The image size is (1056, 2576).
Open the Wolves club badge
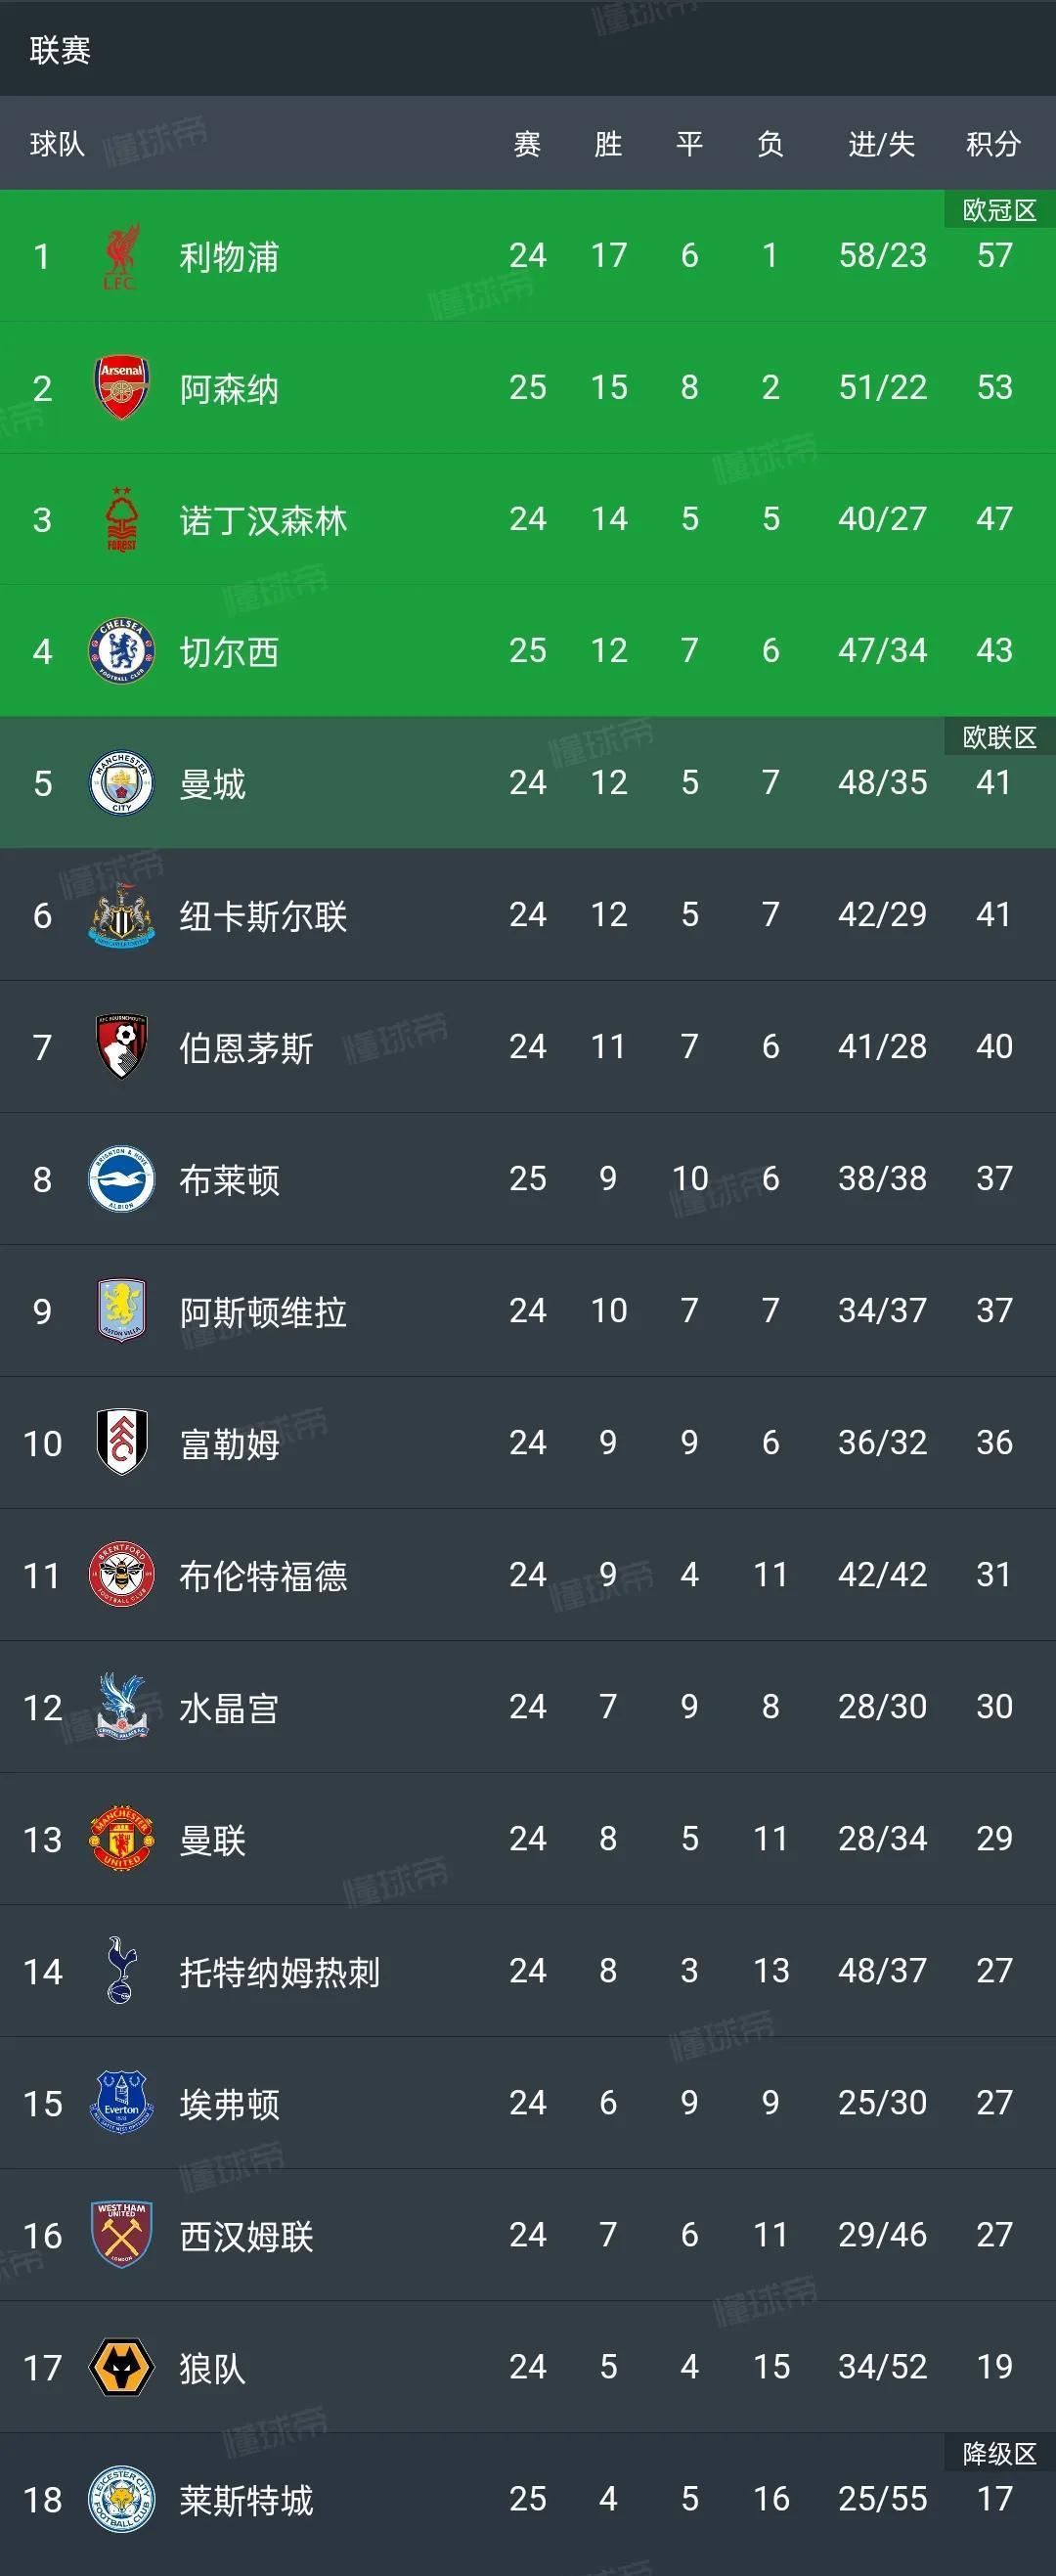click(x=121, y=2367)
